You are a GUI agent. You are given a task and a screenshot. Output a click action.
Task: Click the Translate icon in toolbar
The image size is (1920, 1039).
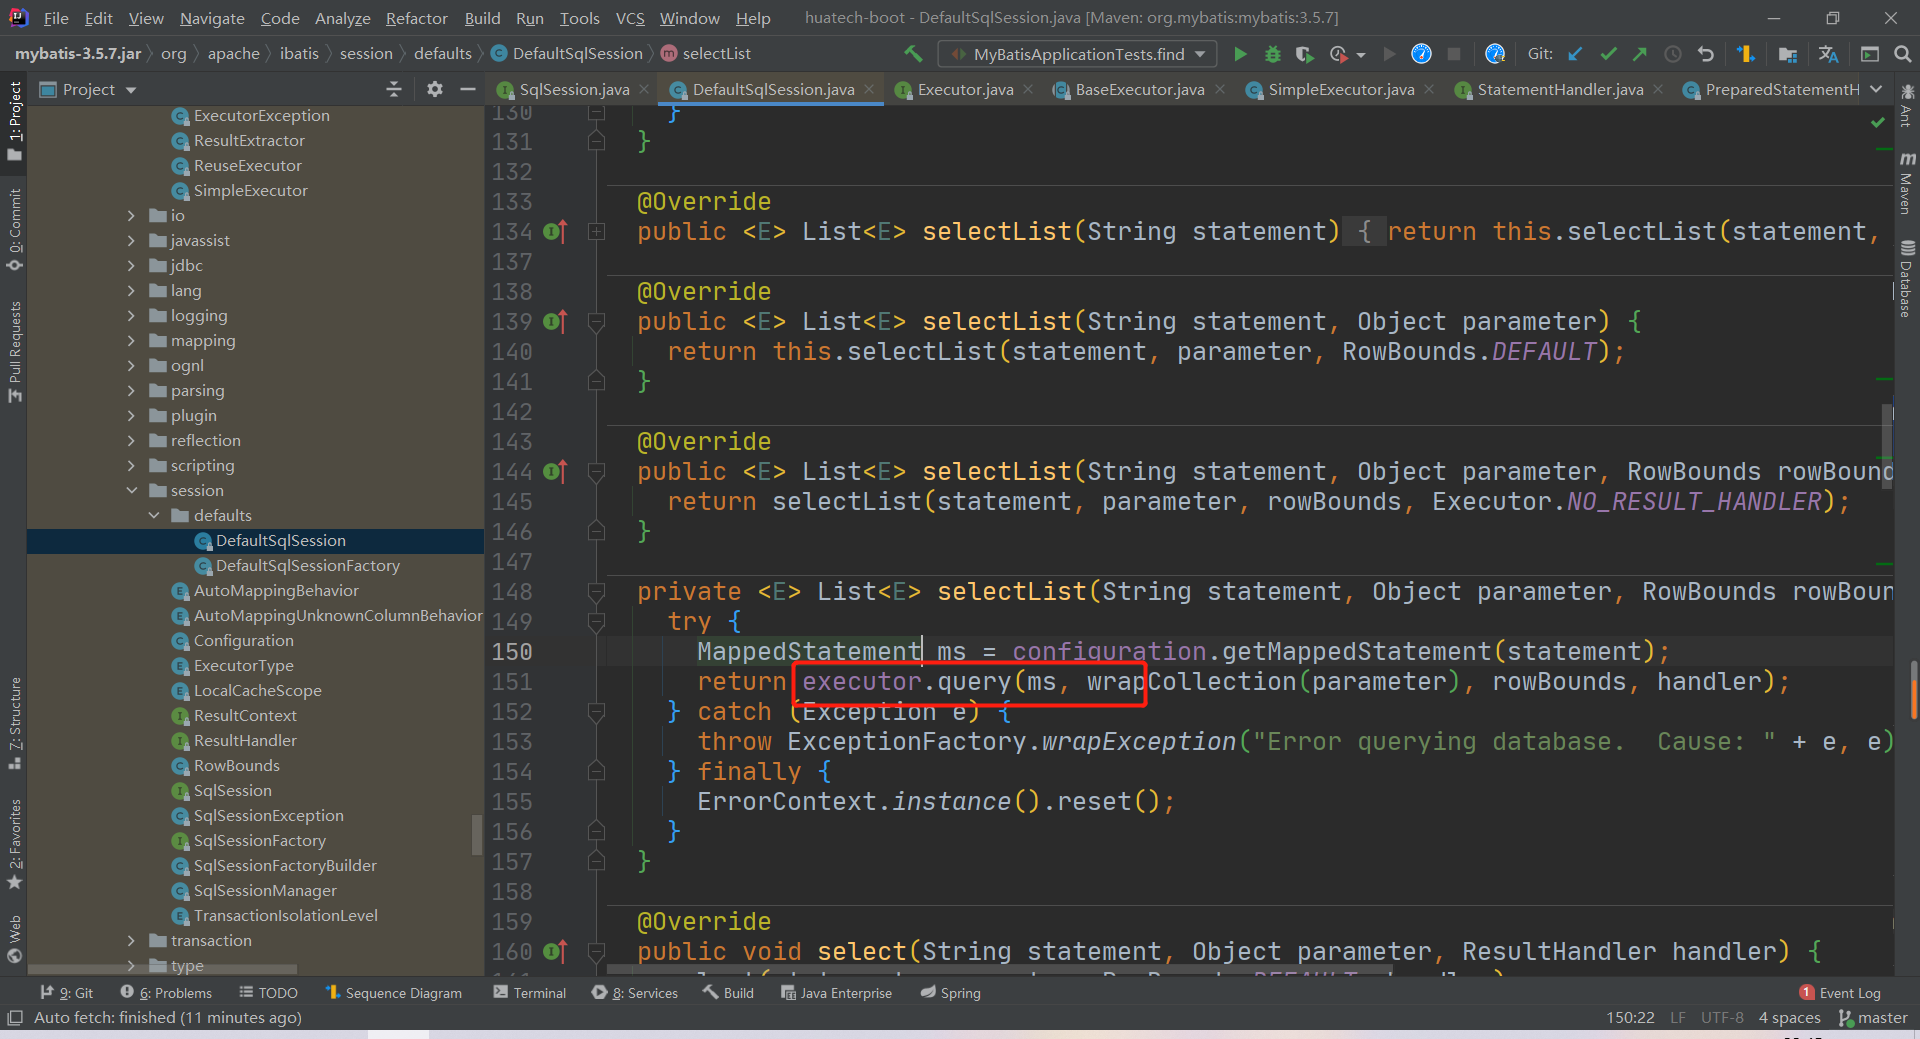coord(1829,54)
